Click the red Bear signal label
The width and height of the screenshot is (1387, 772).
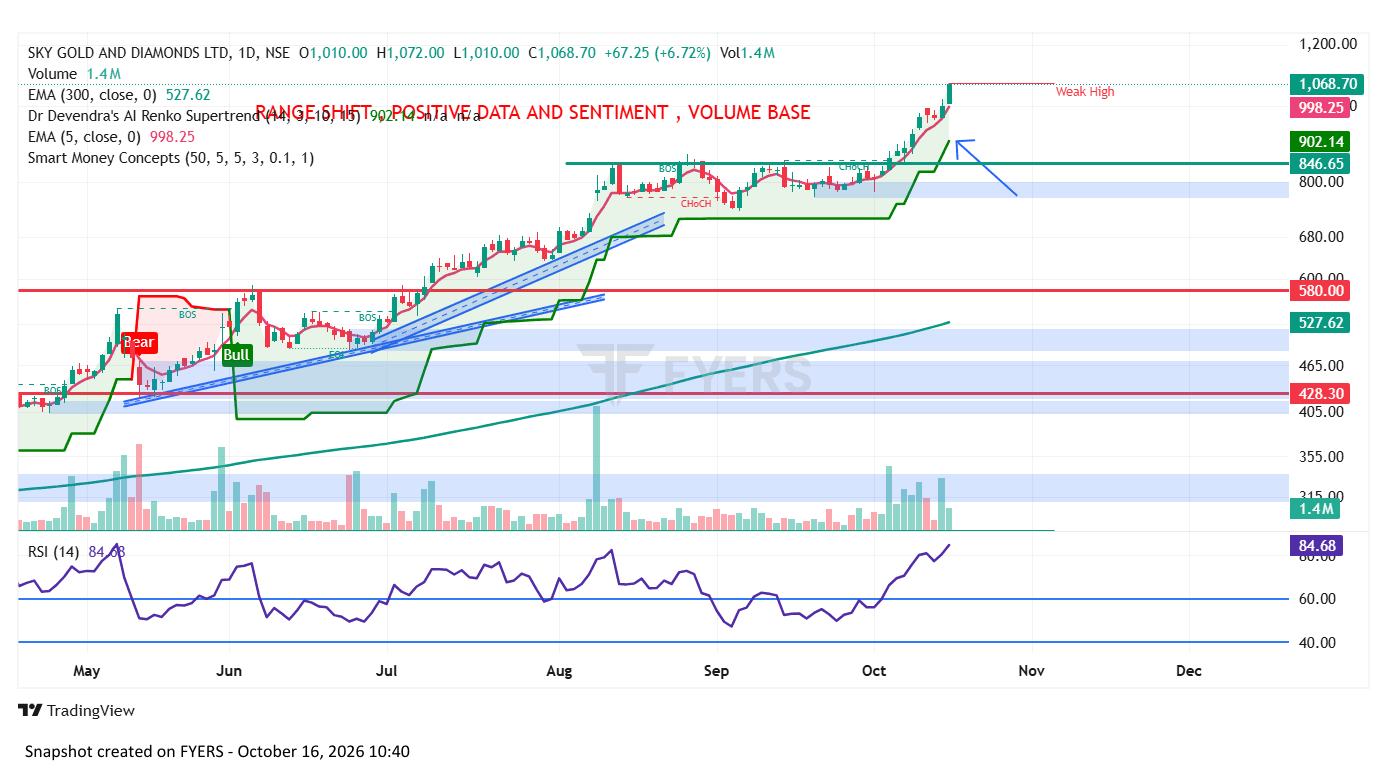[139, 343]
